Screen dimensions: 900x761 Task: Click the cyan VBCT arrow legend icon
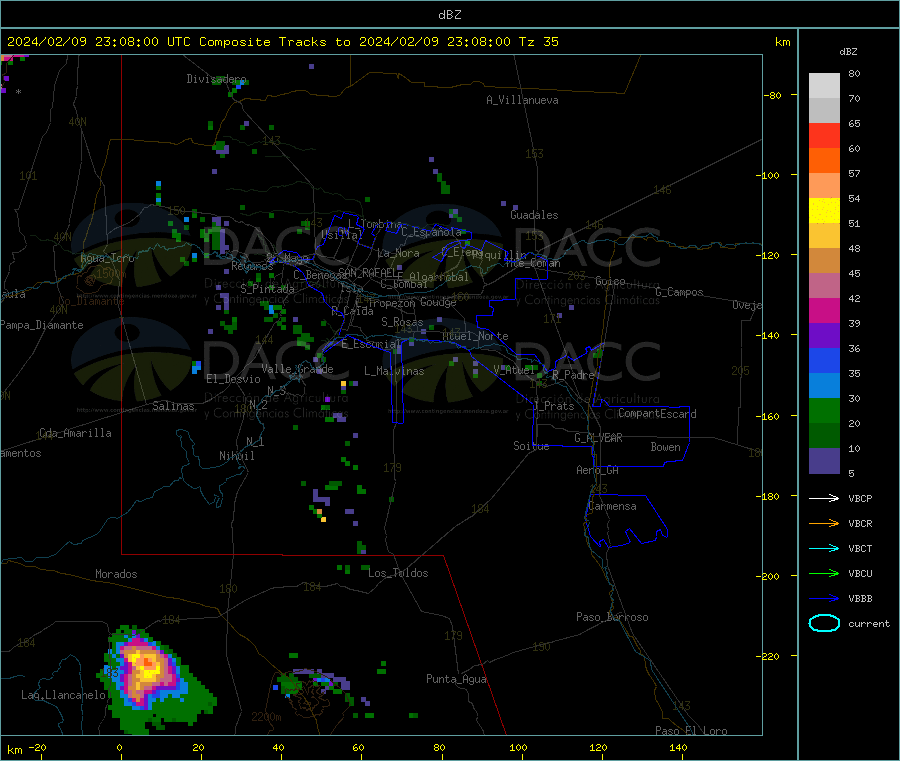click(x=824, y=548)
